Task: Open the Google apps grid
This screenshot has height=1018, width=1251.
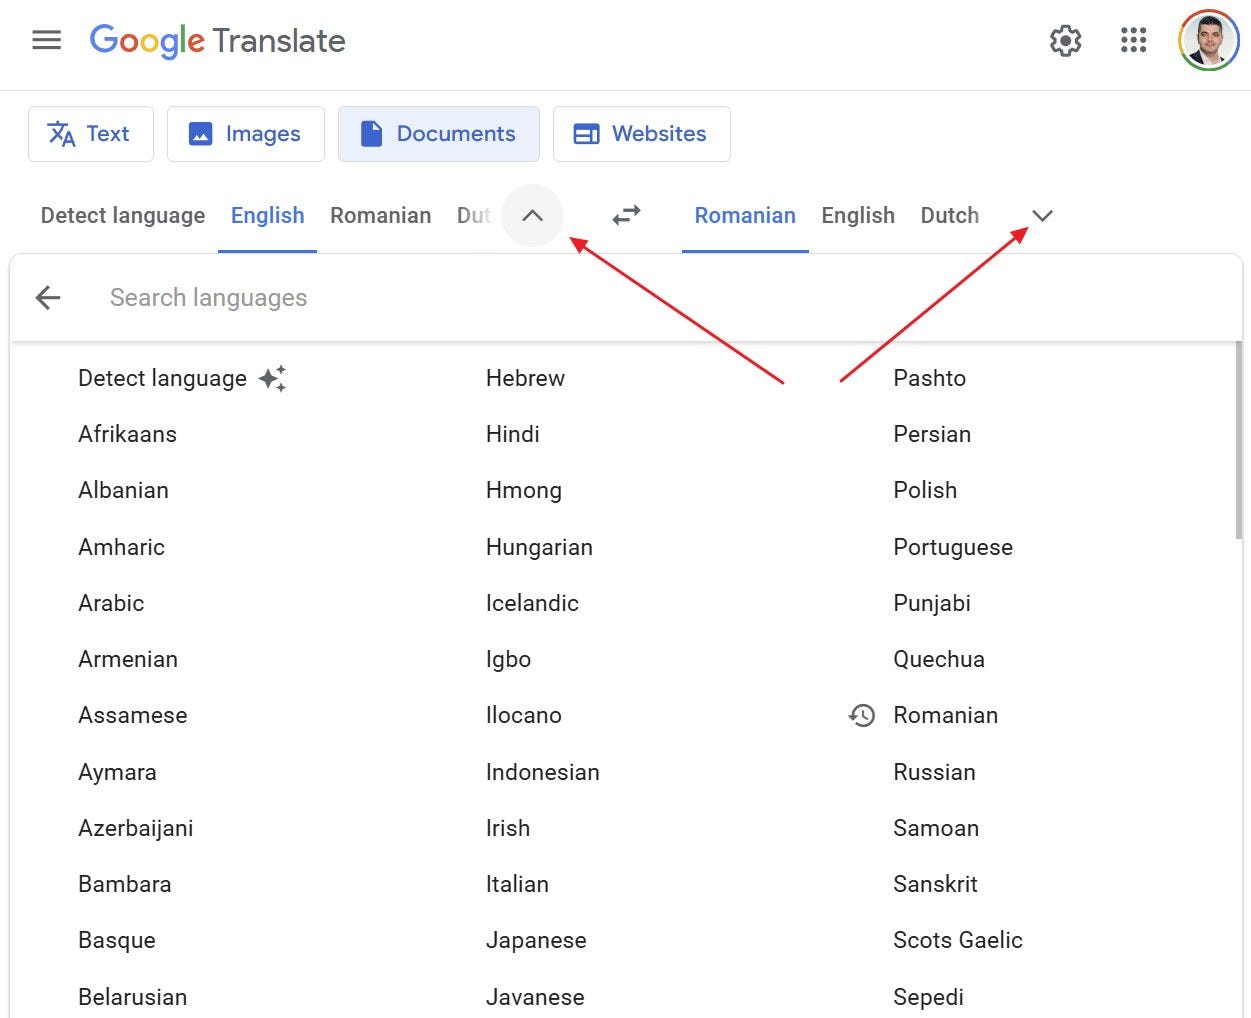Action: click(x=1133, y=41)
